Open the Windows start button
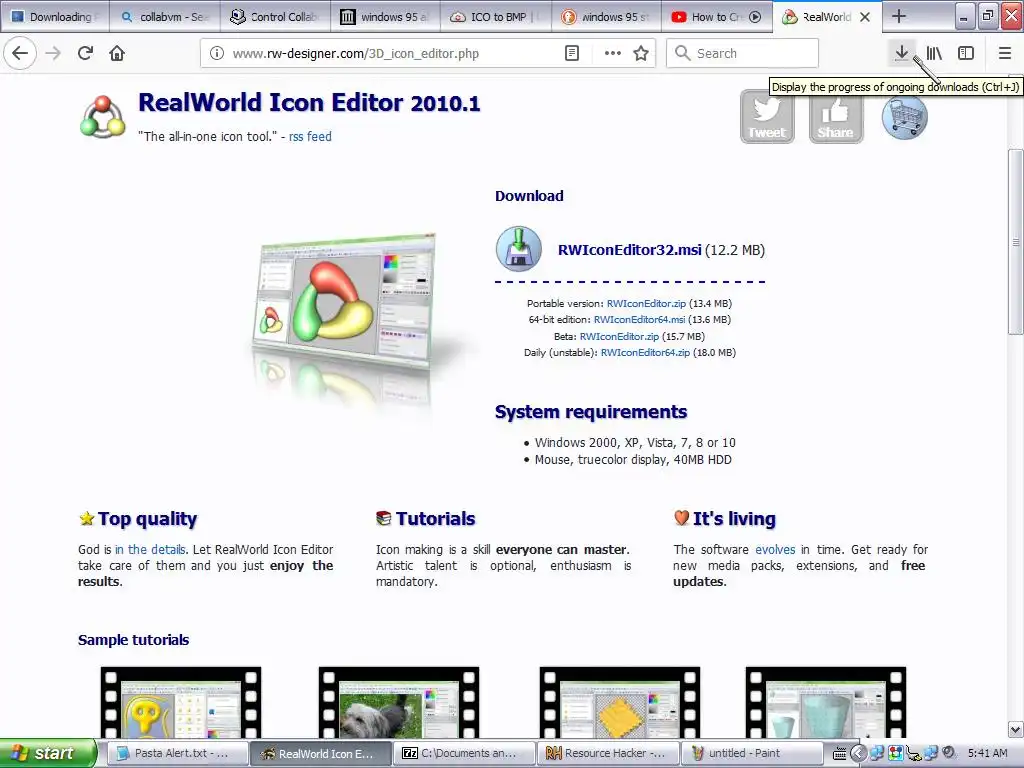Screen dimensions: 1024x768 (48, 753)
